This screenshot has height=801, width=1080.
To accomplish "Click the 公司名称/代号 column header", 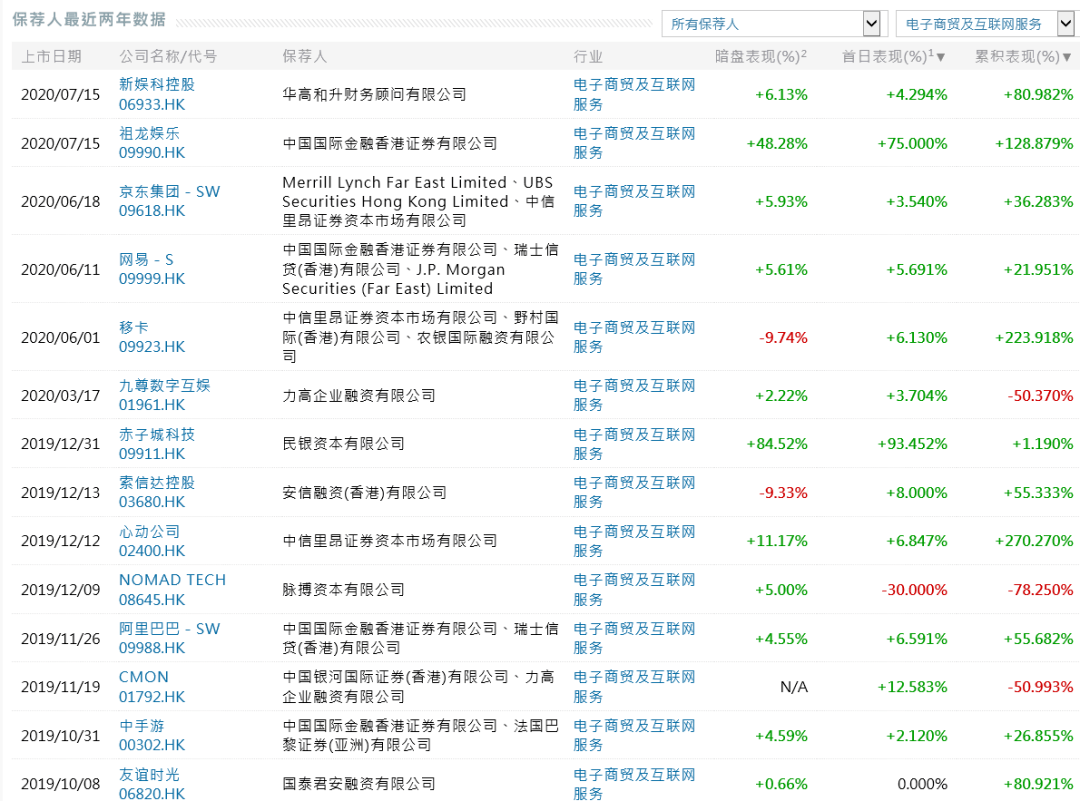I will coord(168,56).
